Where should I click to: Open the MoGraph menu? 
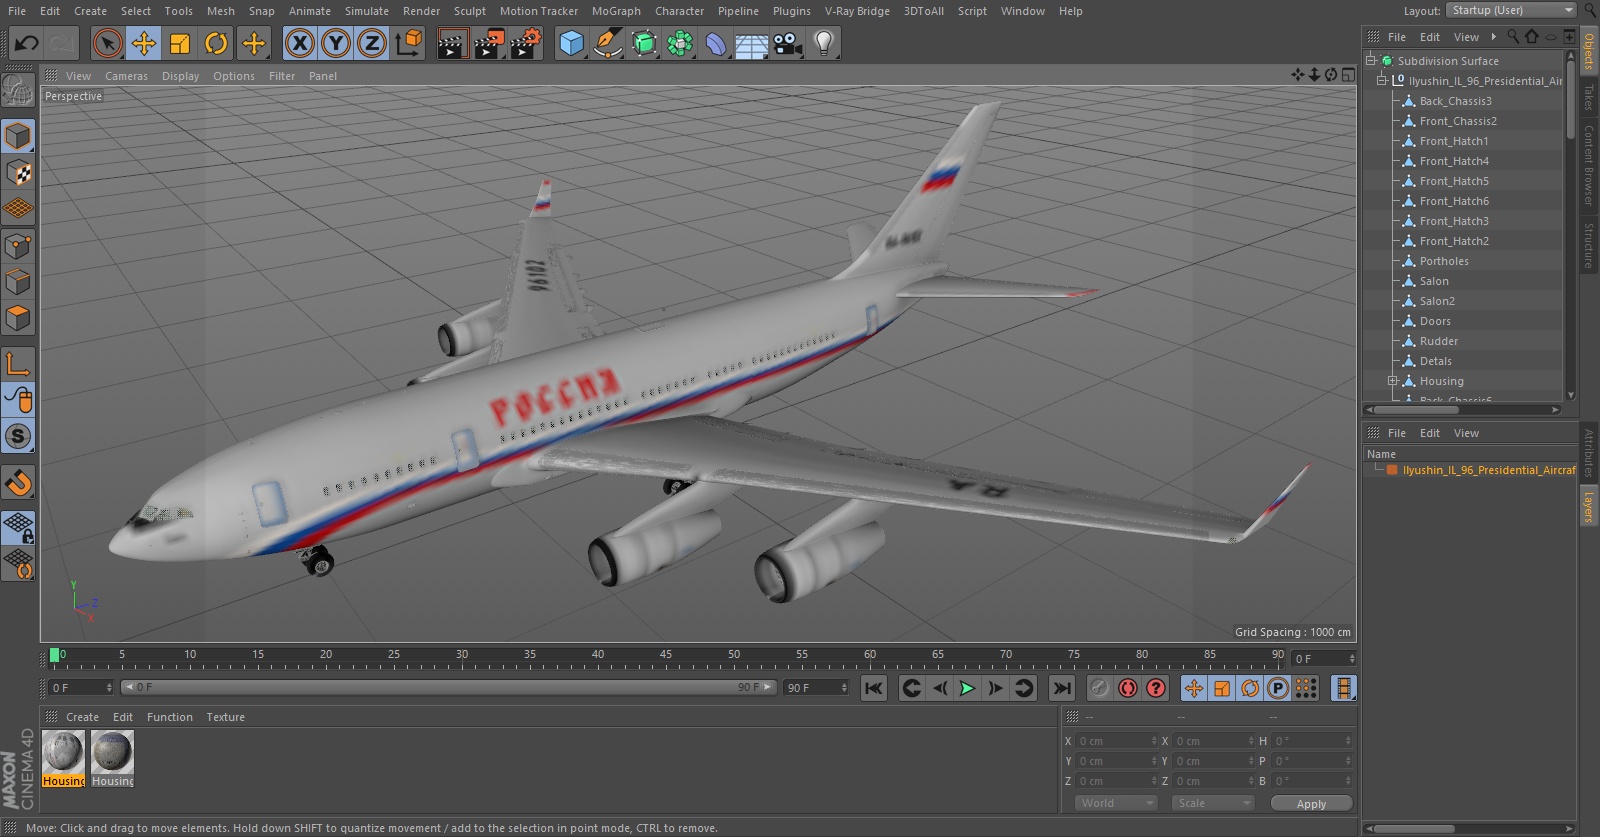(616, 11)
